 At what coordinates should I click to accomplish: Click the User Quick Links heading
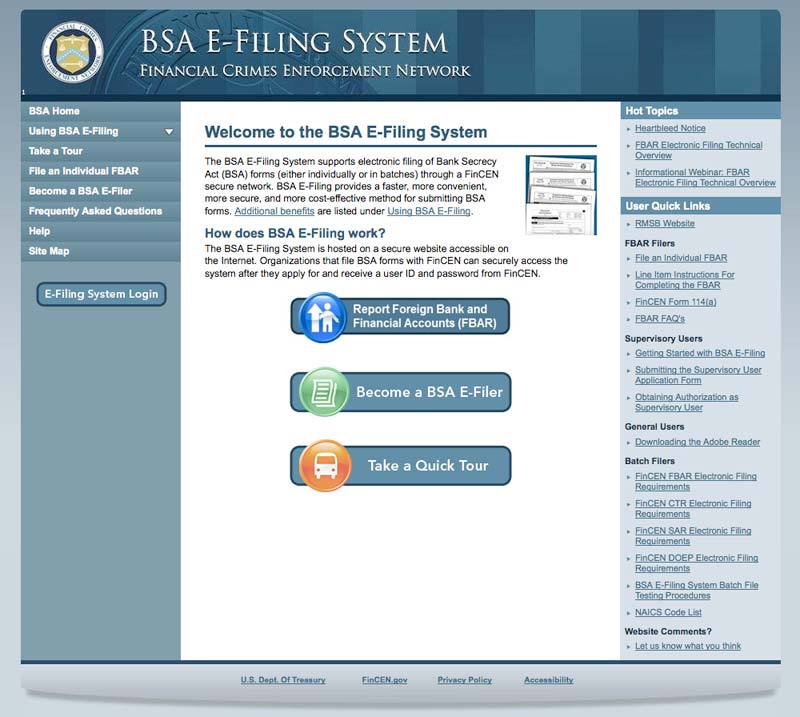(667, 206)
